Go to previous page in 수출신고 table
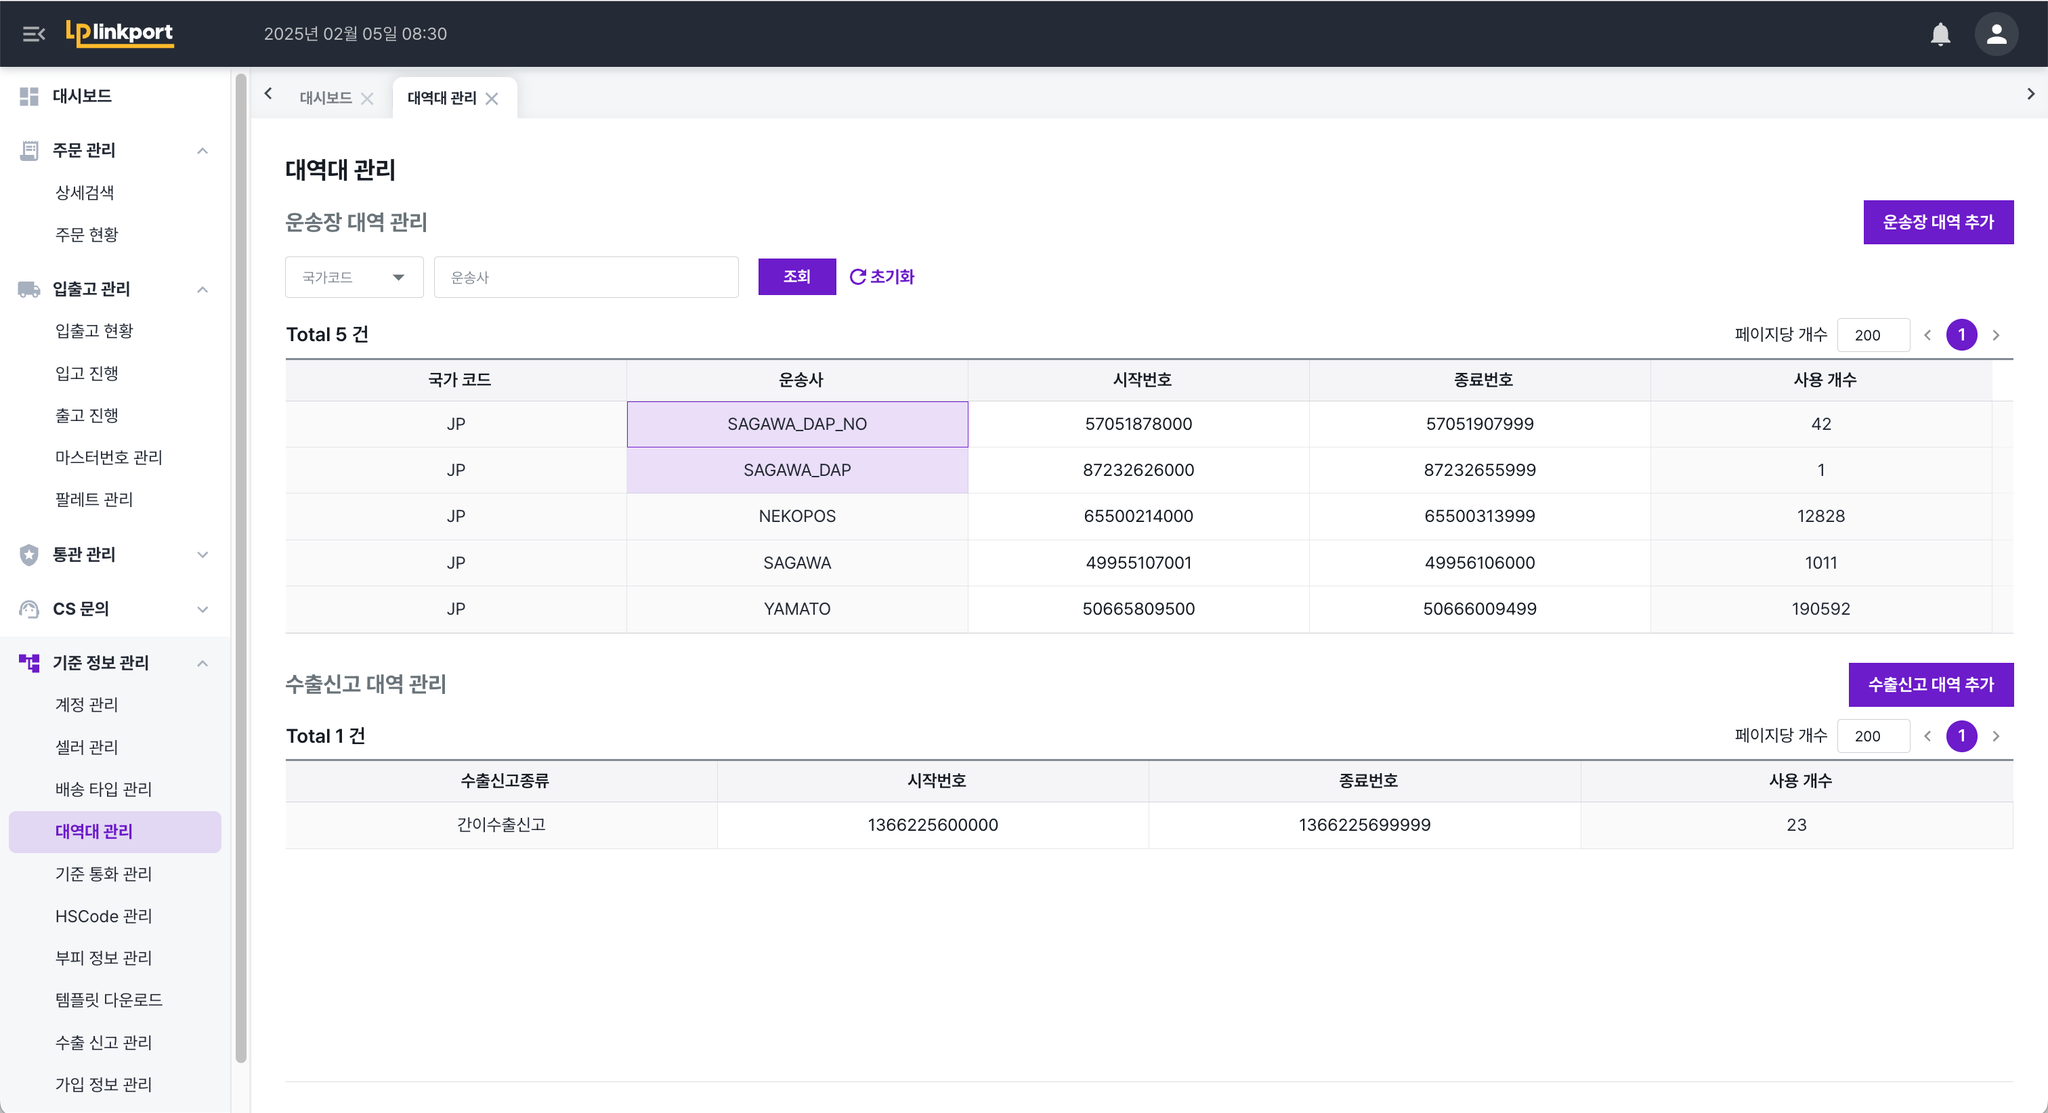Viewport: 2048px width, 1113px height. click(1927, 736)
